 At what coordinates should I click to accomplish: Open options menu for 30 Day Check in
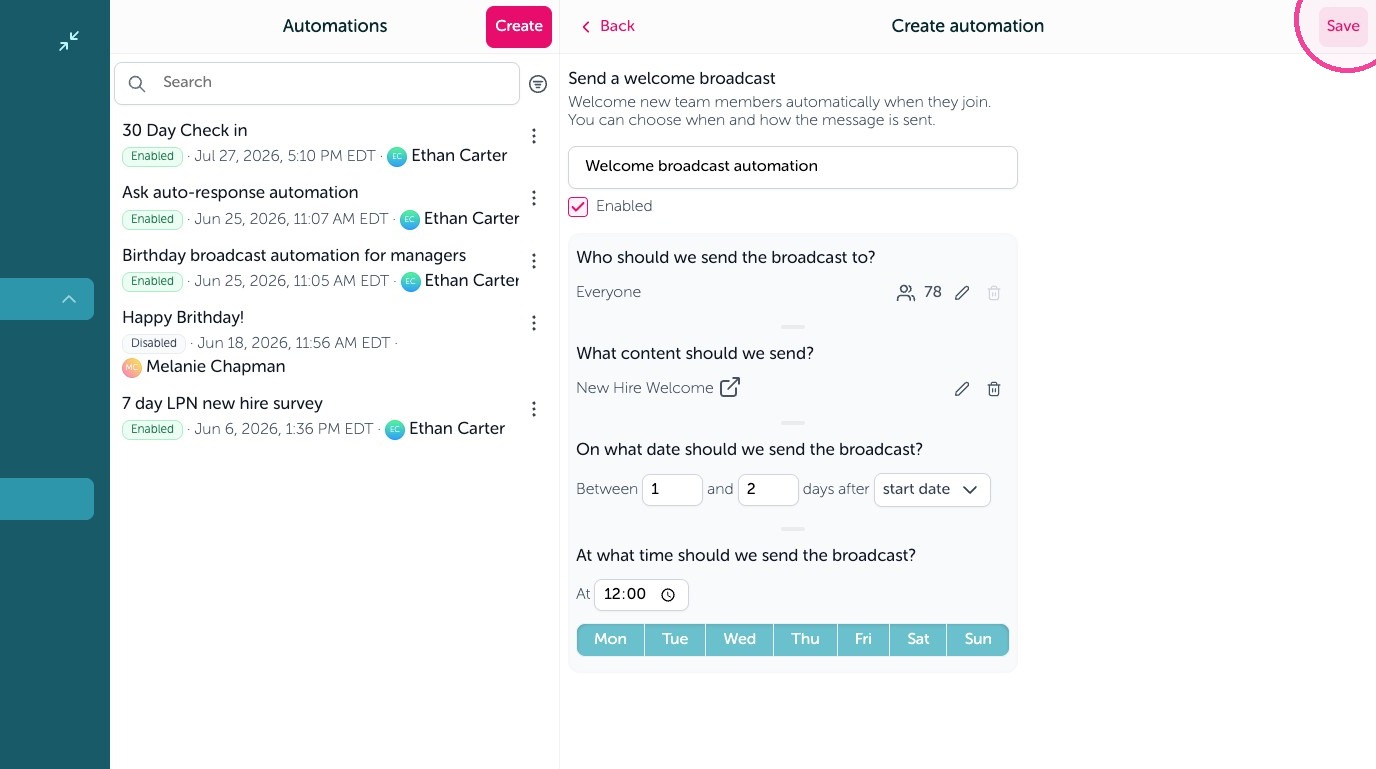pyautogui.click(x=534, y=136)
